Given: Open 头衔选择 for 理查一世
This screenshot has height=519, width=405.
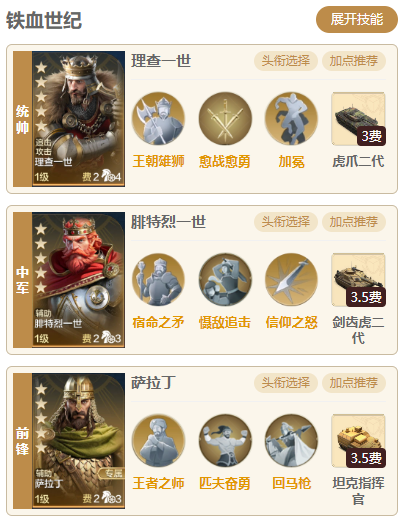Looking at the screenshot, I should pyautogui.click(x=286, y=61).
